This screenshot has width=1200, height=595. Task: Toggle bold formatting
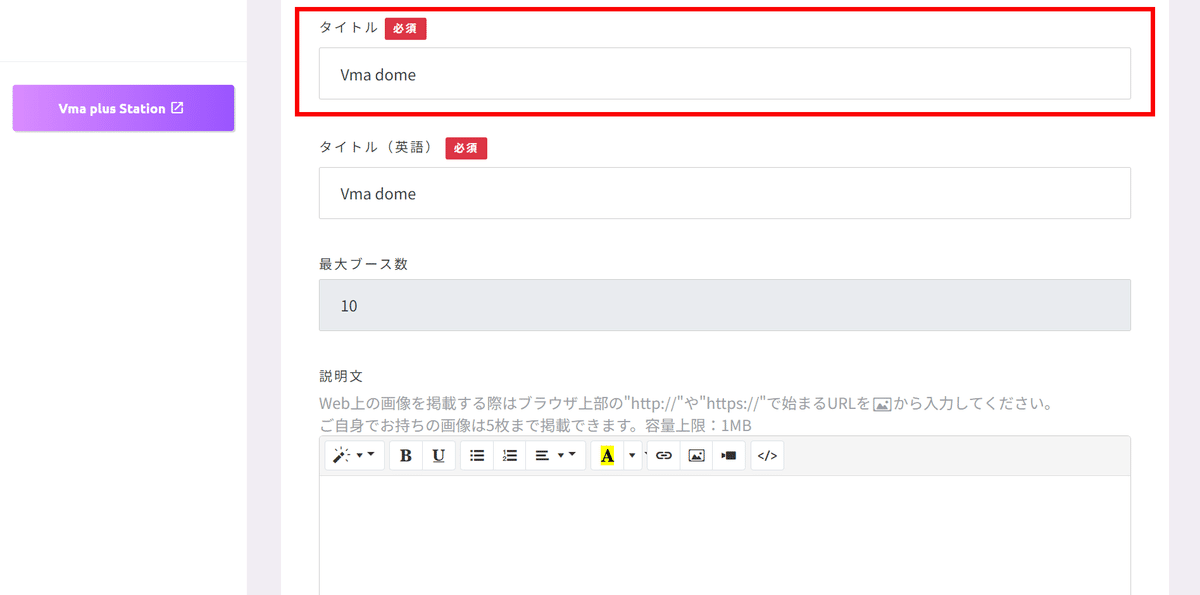406,455
